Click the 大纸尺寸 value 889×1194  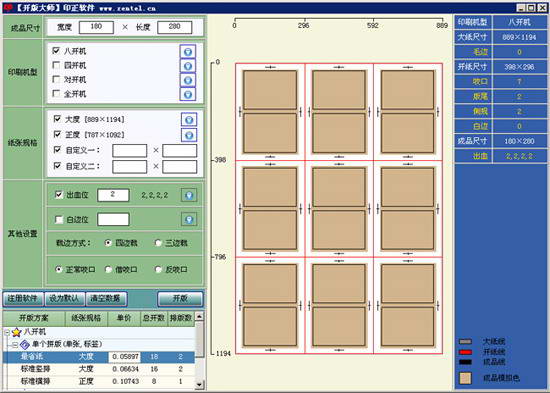(519, 37)
